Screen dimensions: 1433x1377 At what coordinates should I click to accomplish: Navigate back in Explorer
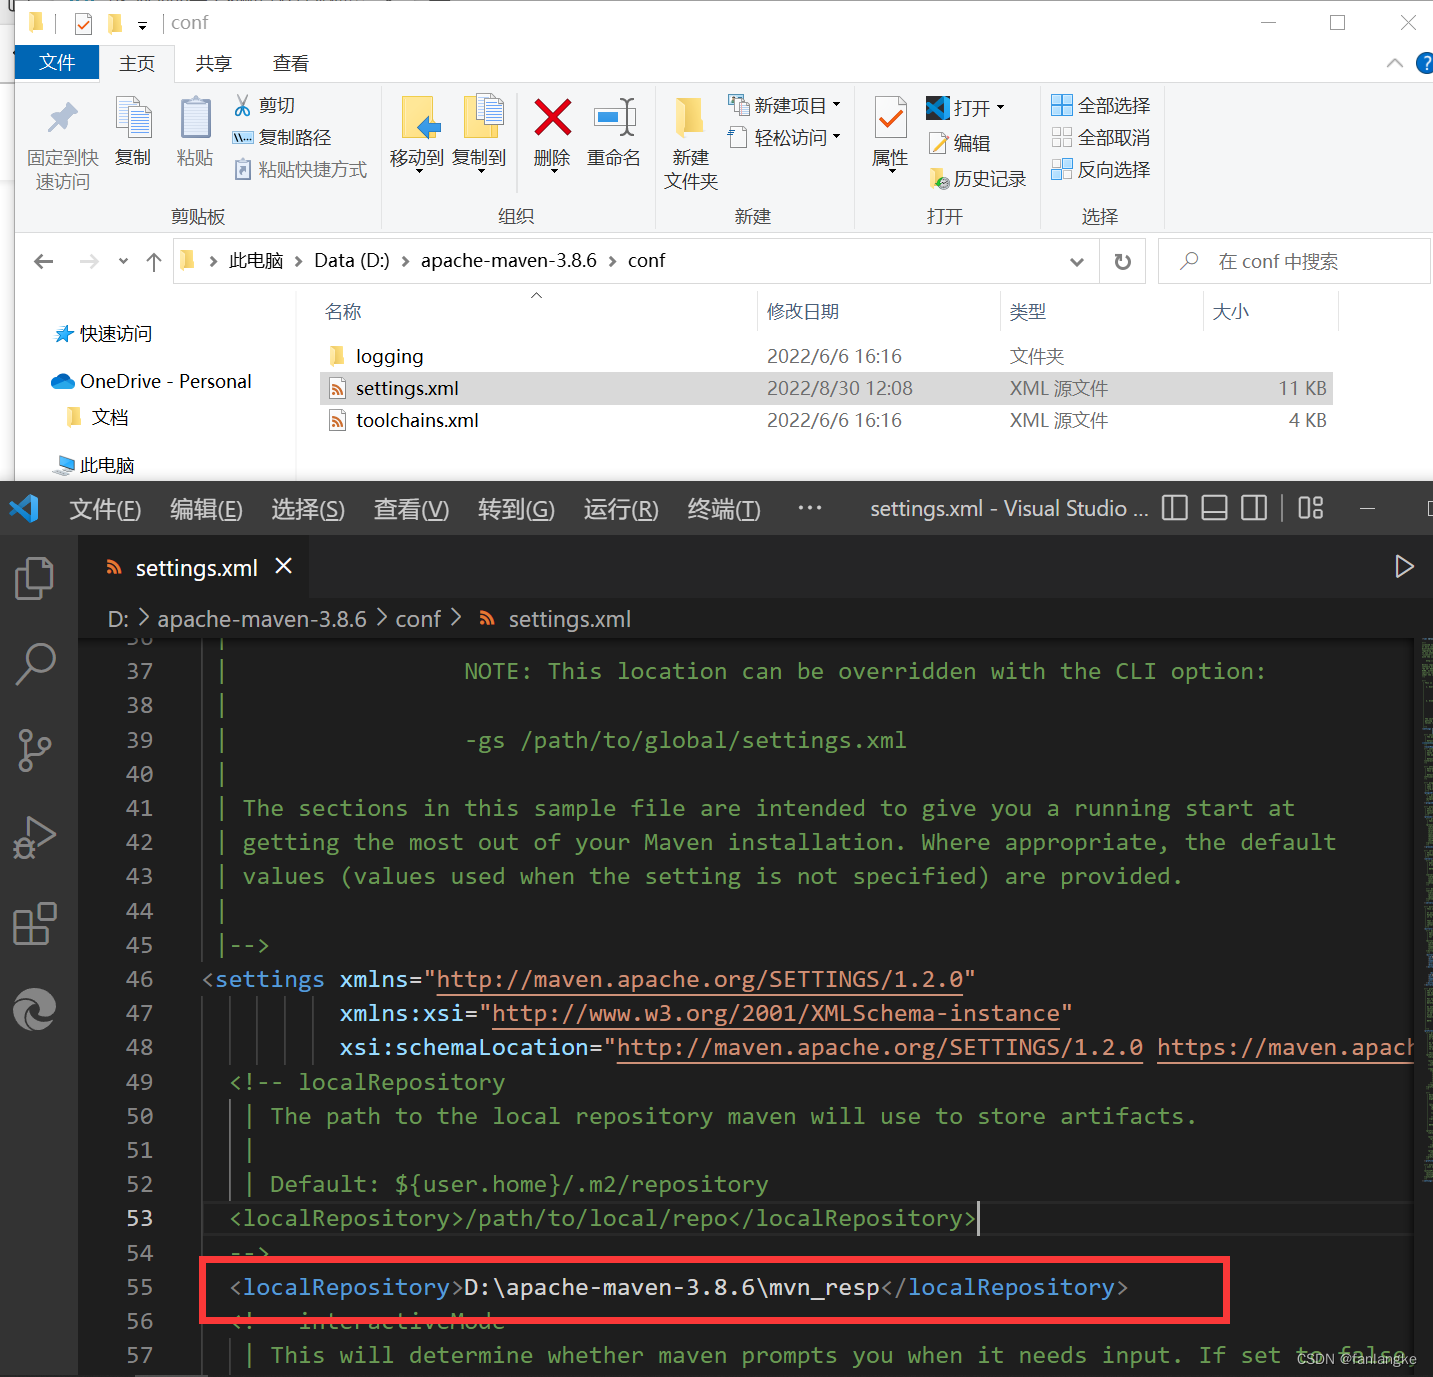tap(43, 261)
